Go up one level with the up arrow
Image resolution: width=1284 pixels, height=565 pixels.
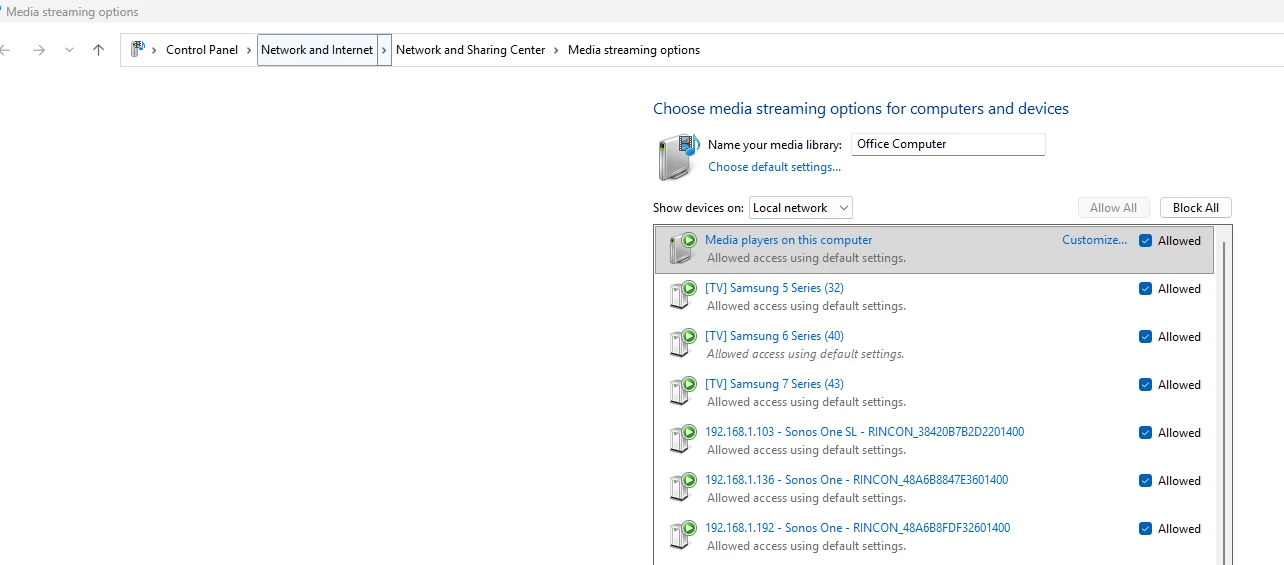pos(98,50)
